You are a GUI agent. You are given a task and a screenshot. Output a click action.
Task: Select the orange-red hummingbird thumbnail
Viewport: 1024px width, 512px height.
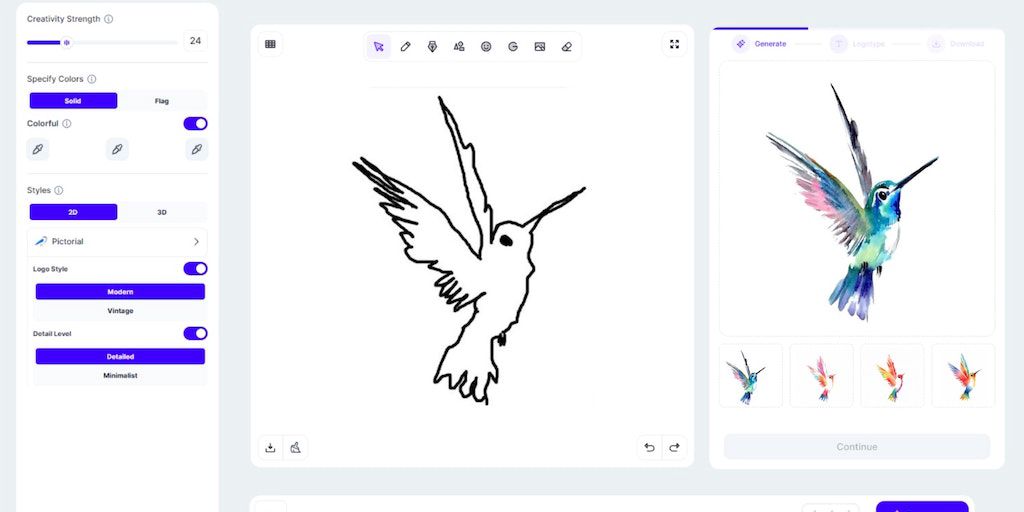(x=892, y=376)
